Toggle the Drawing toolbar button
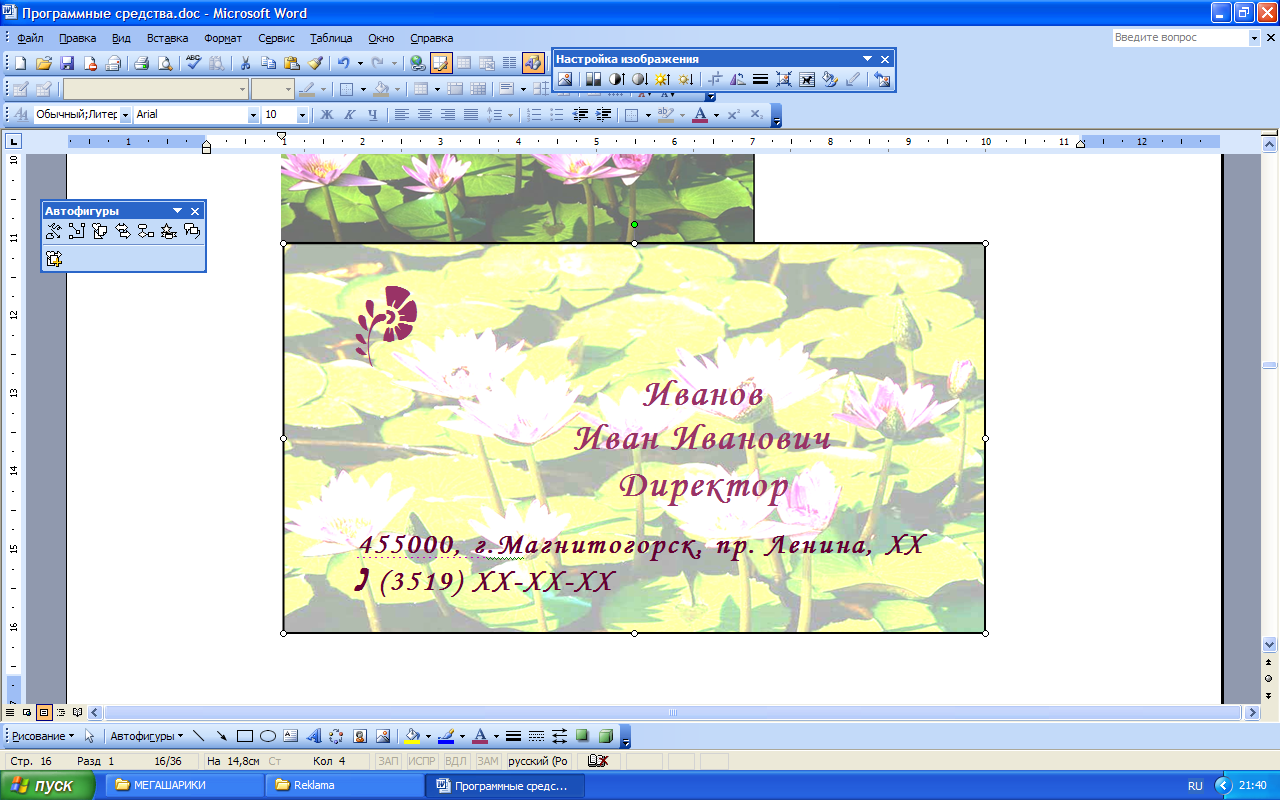 click(x=533, y=63)
